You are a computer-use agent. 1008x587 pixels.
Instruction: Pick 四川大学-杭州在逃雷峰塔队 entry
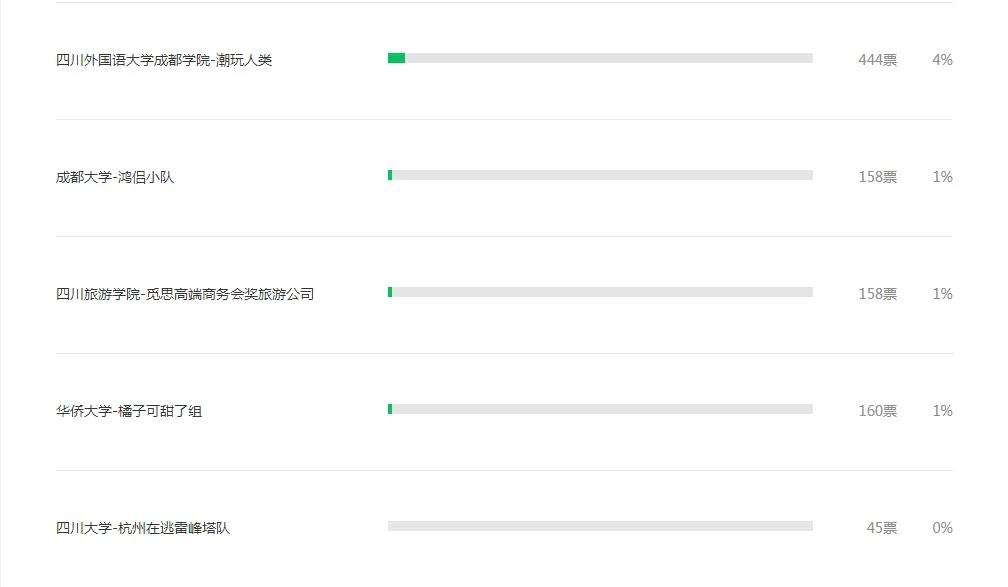point(143,528)
